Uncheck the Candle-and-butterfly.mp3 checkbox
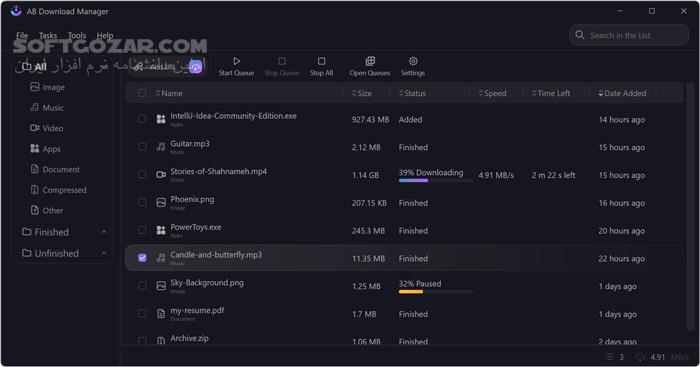Screen dimensions: 700x367 (142, 258)
